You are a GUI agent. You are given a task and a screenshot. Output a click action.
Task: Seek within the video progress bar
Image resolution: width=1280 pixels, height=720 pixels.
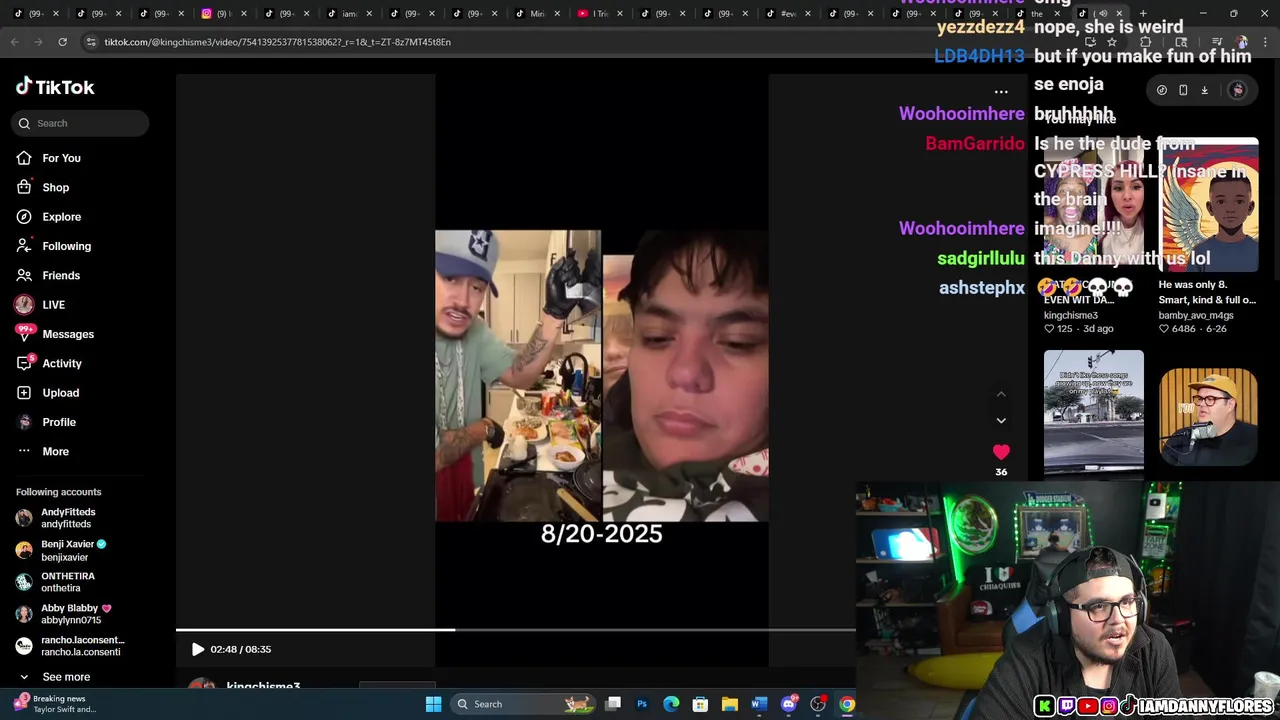(x=515, y=630)
